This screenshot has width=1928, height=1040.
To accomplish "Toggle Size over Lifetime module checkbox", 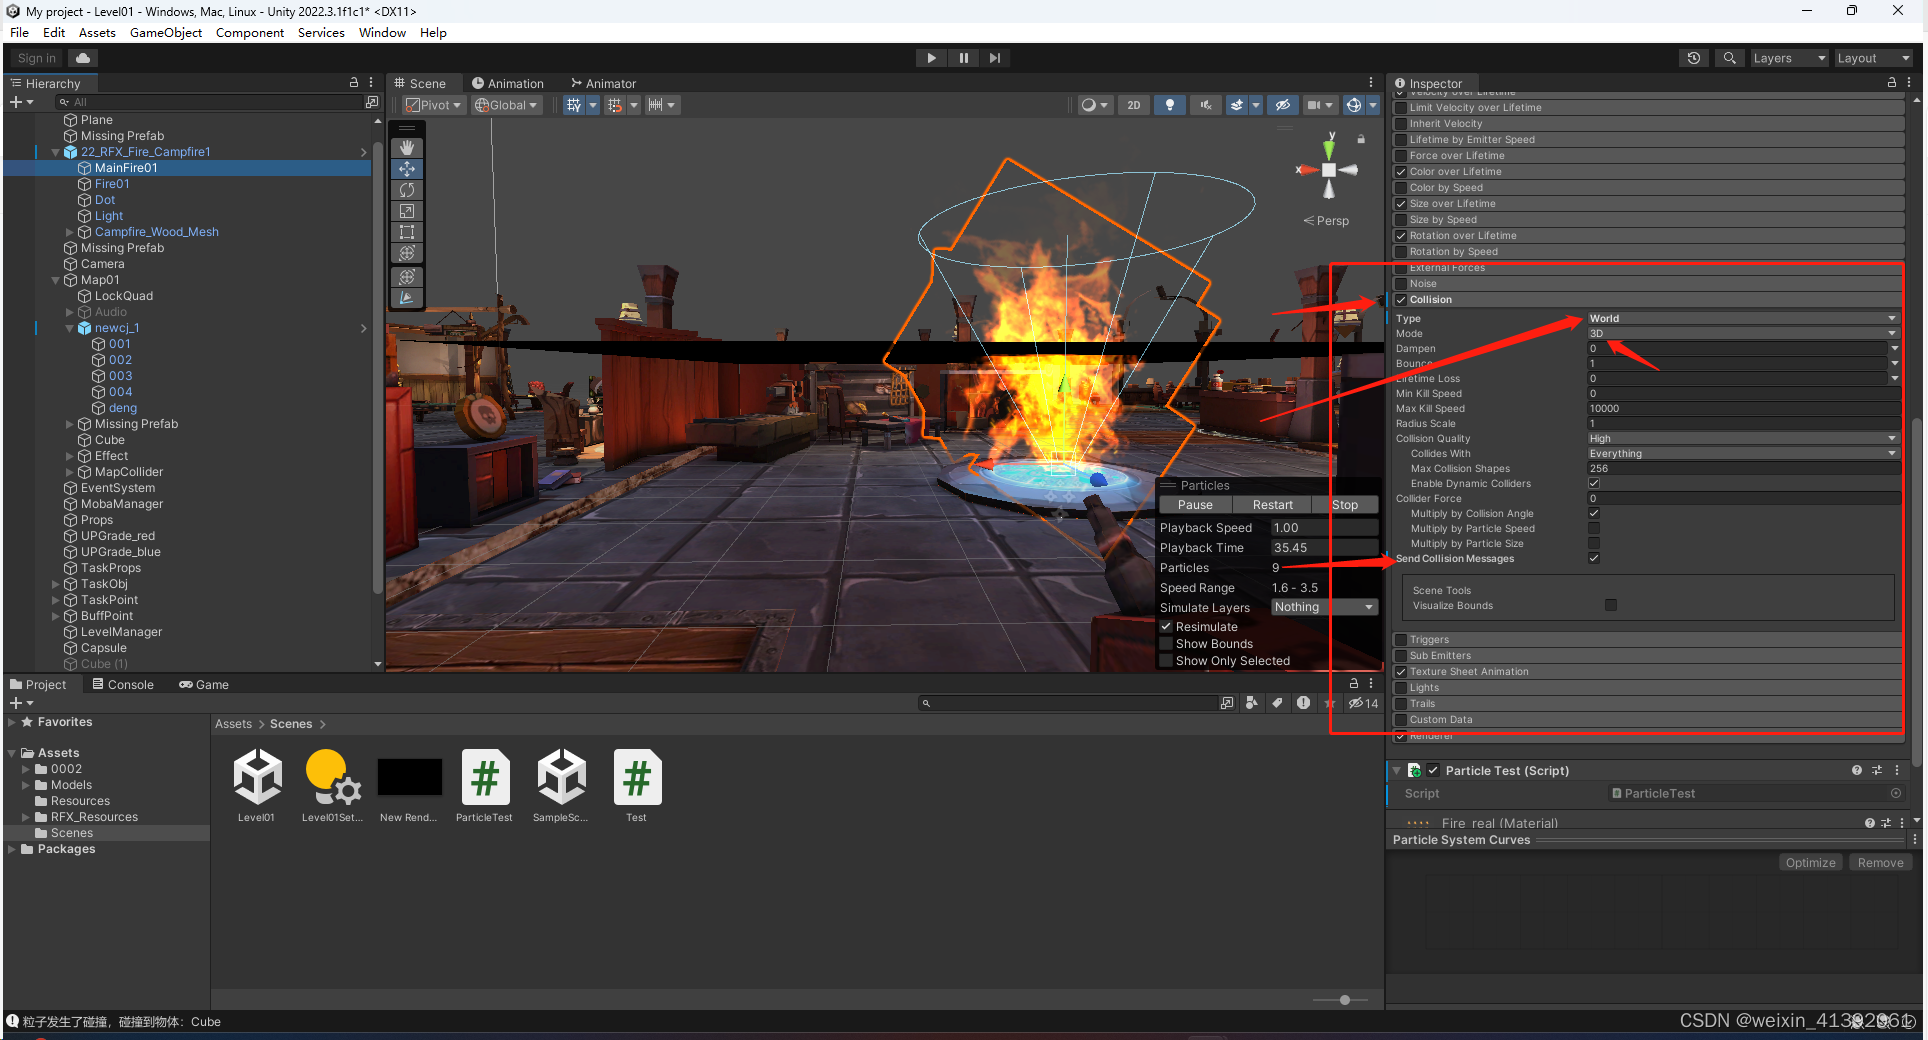I will 1401,204.
